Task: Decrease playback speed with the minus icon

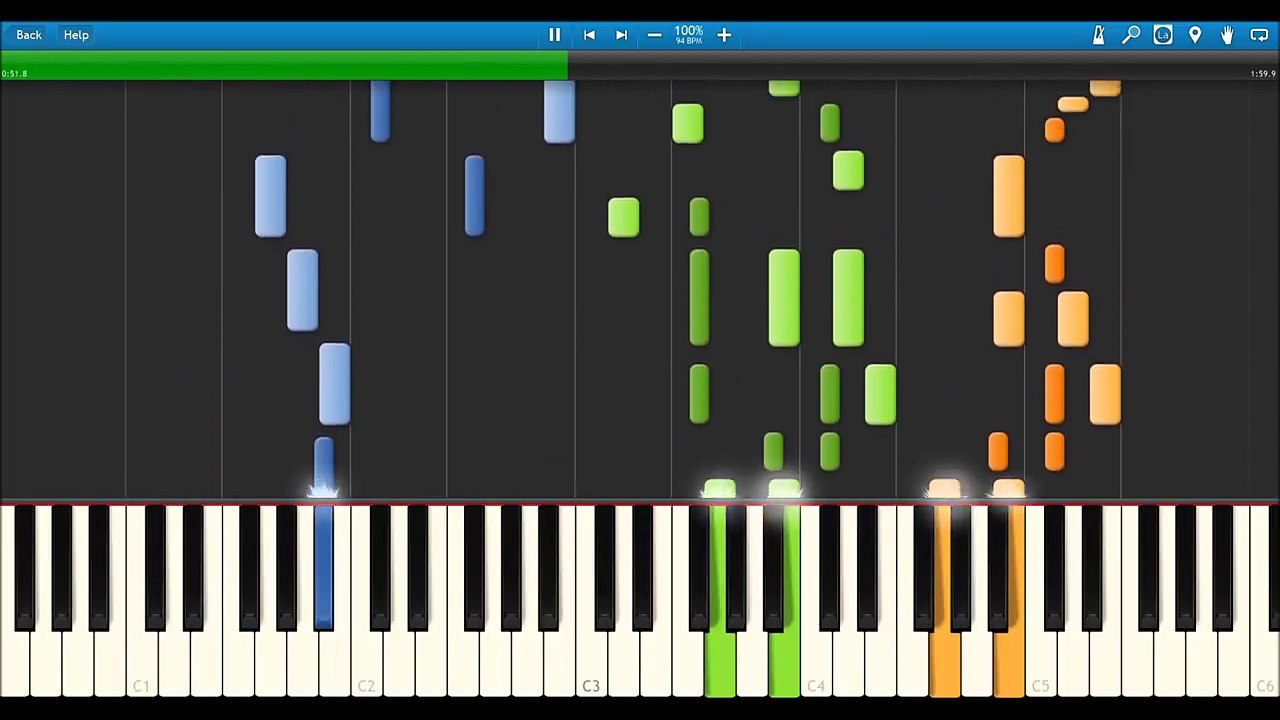Action: 654,35
